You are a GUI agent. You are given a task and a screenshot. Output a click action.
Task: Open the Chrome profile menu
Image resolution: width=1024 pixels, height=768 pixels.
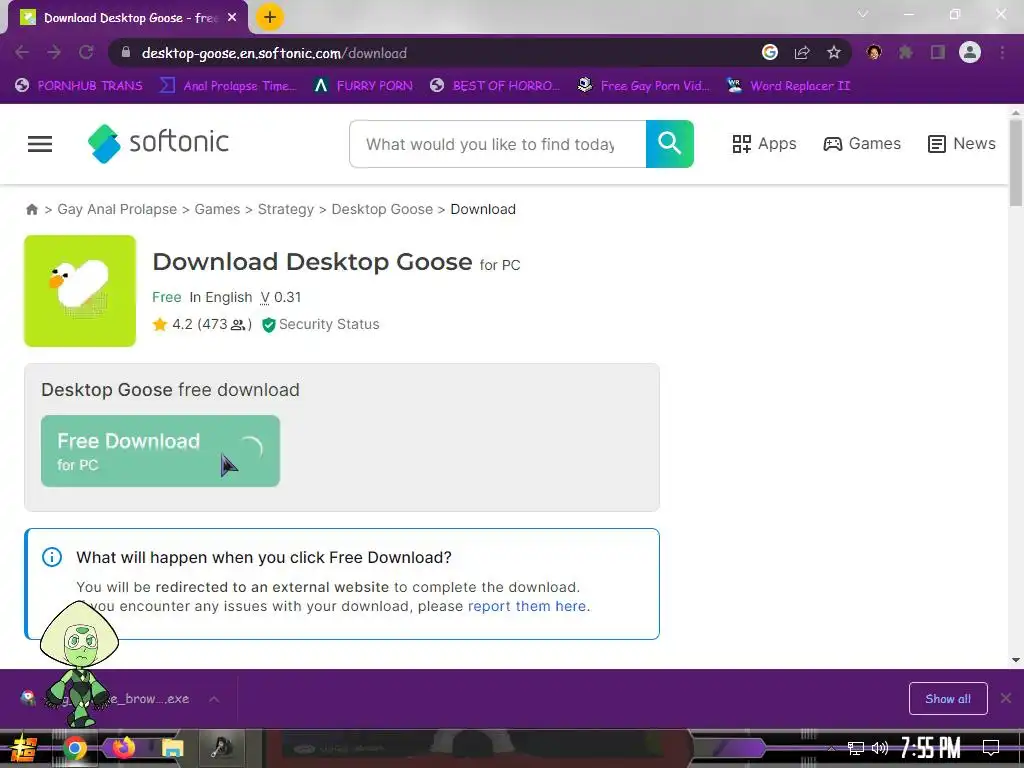tap(970, 52)
